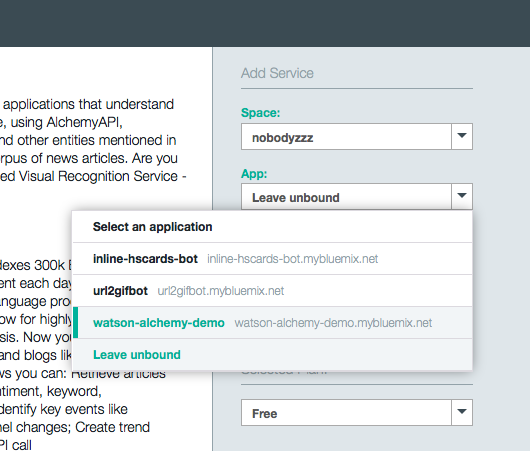Viewport: 530px width, 451px height.
Task: Select url2gifbot application
Action: [x=272, y=291]
